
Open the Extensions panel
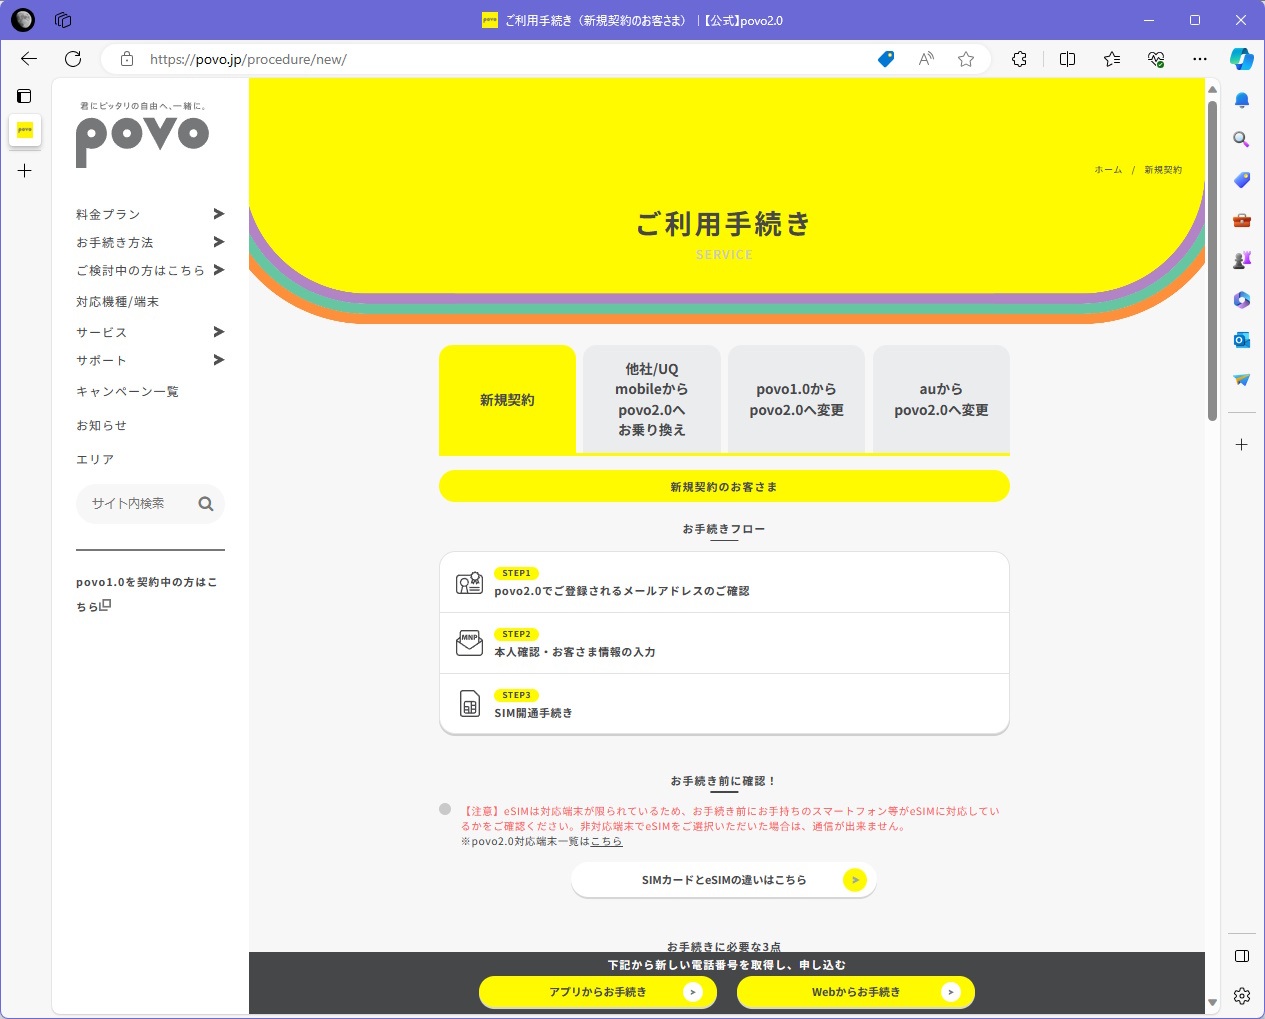click(x=1019, y=59)
